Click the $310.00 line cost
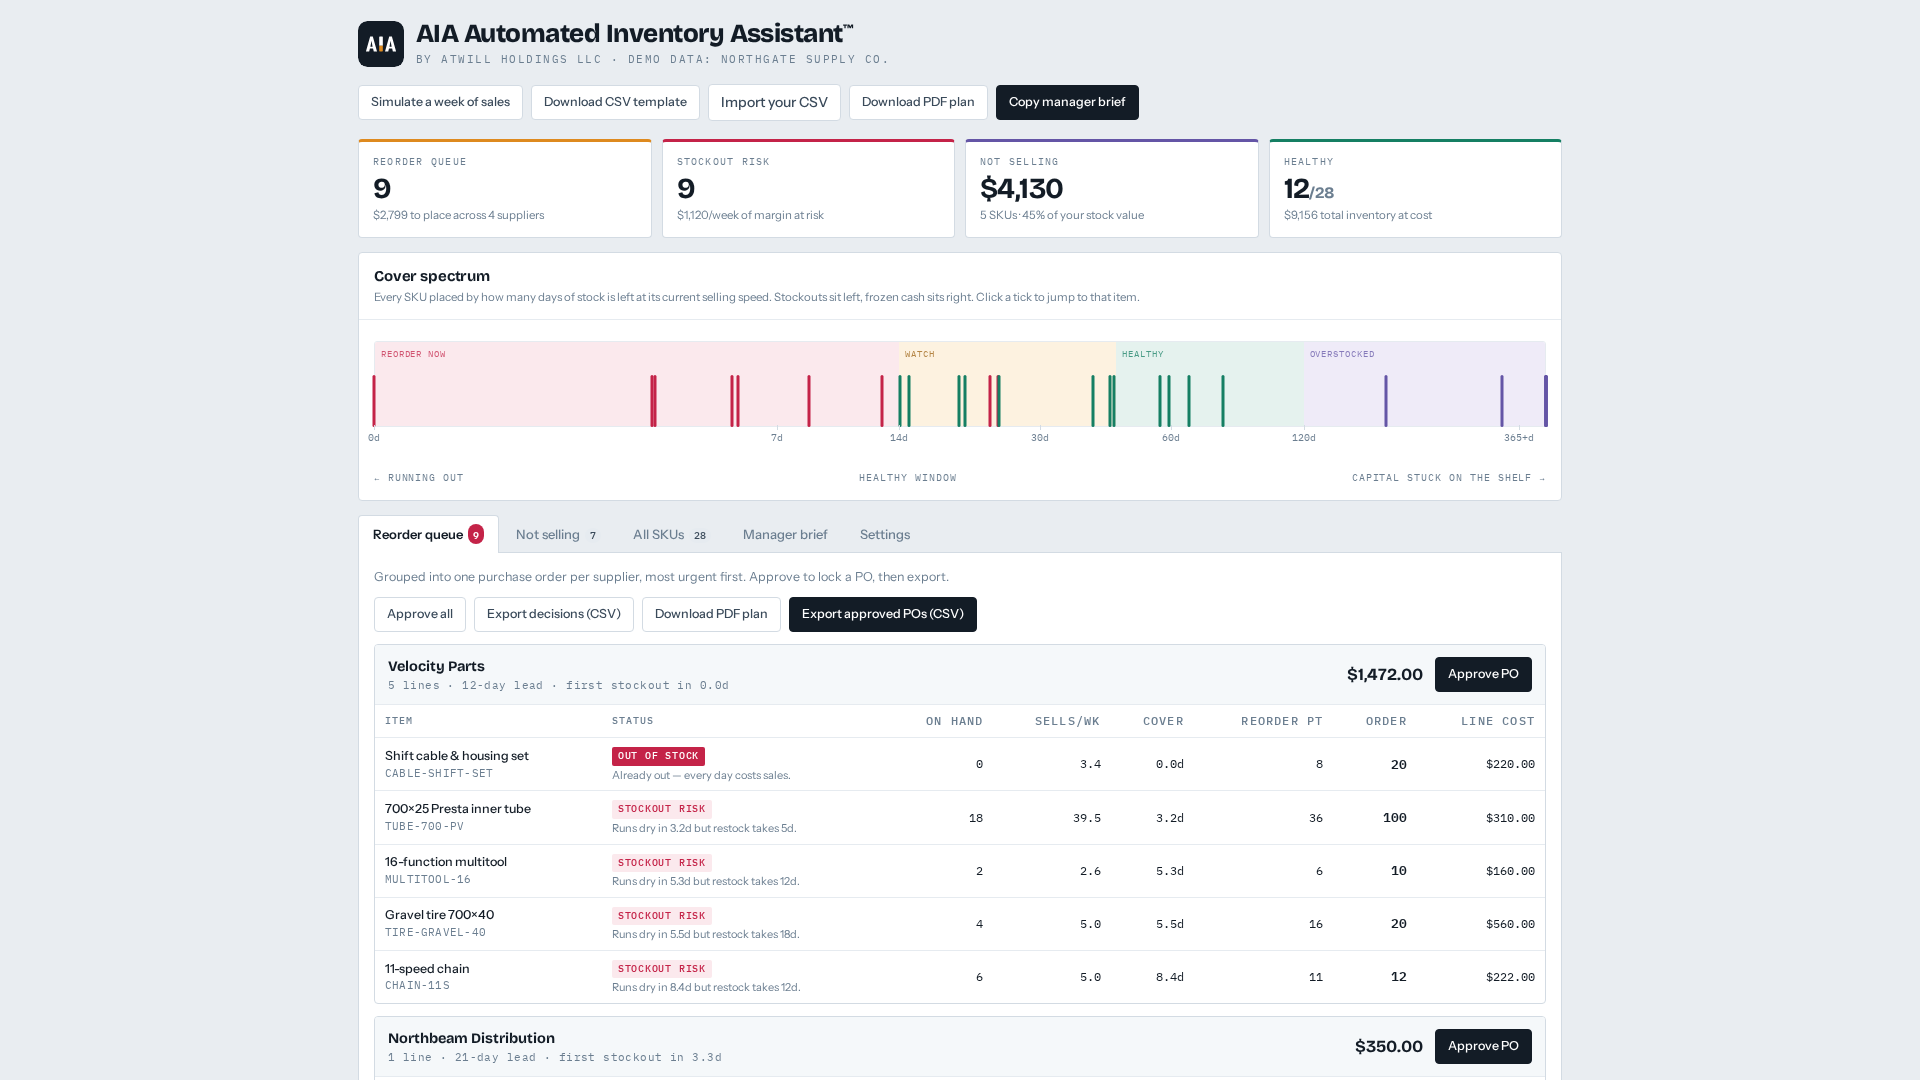The height and width of the screenshot is (1080, 1920). tap(1510, 818)
